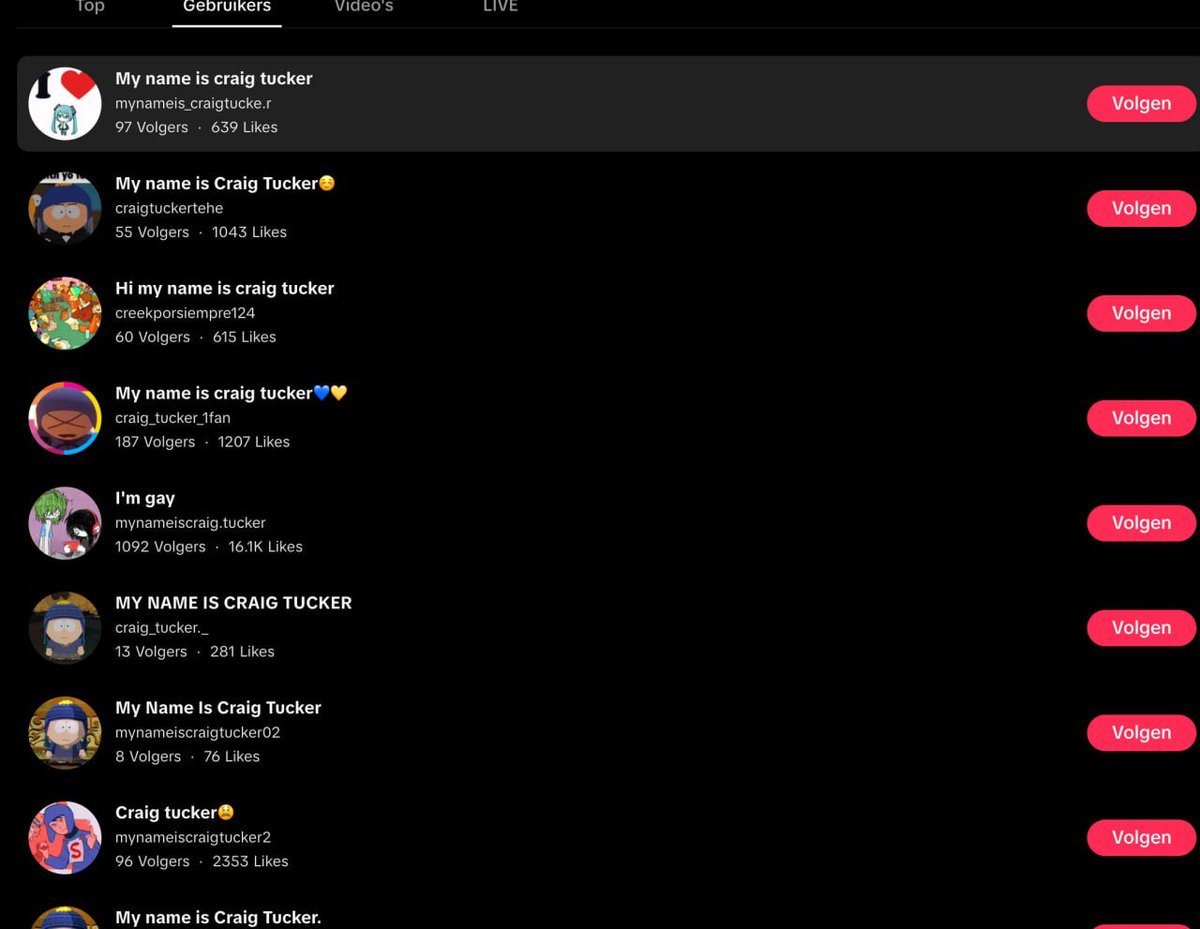Click username mynameiscraig.tucker

(190, 523)
